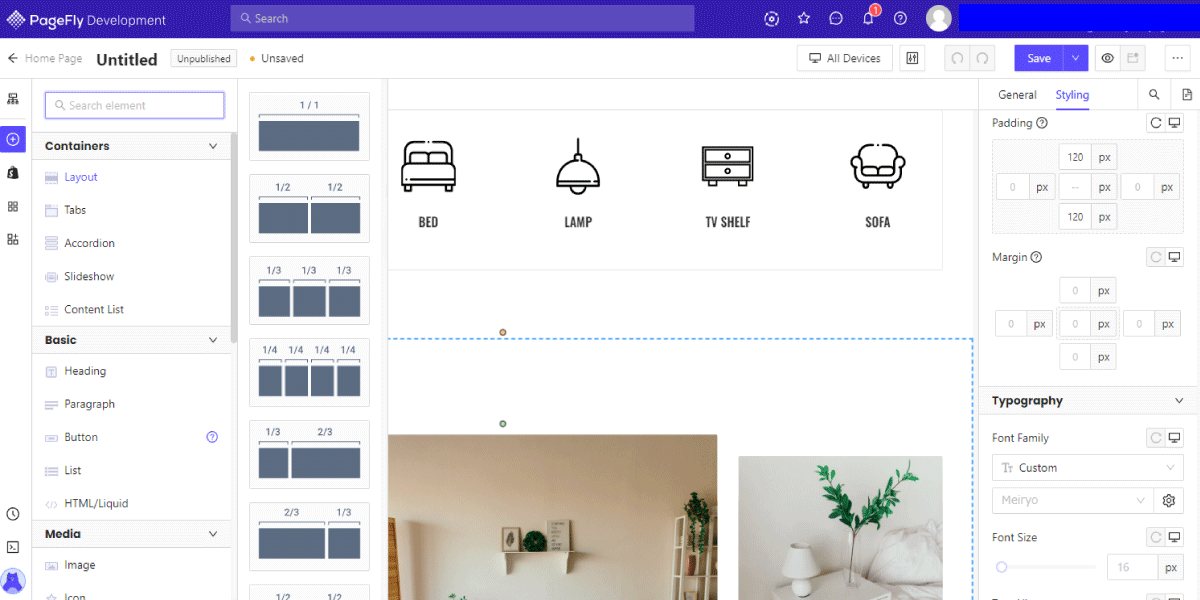Click the redo arrow button

click(983, 58)
